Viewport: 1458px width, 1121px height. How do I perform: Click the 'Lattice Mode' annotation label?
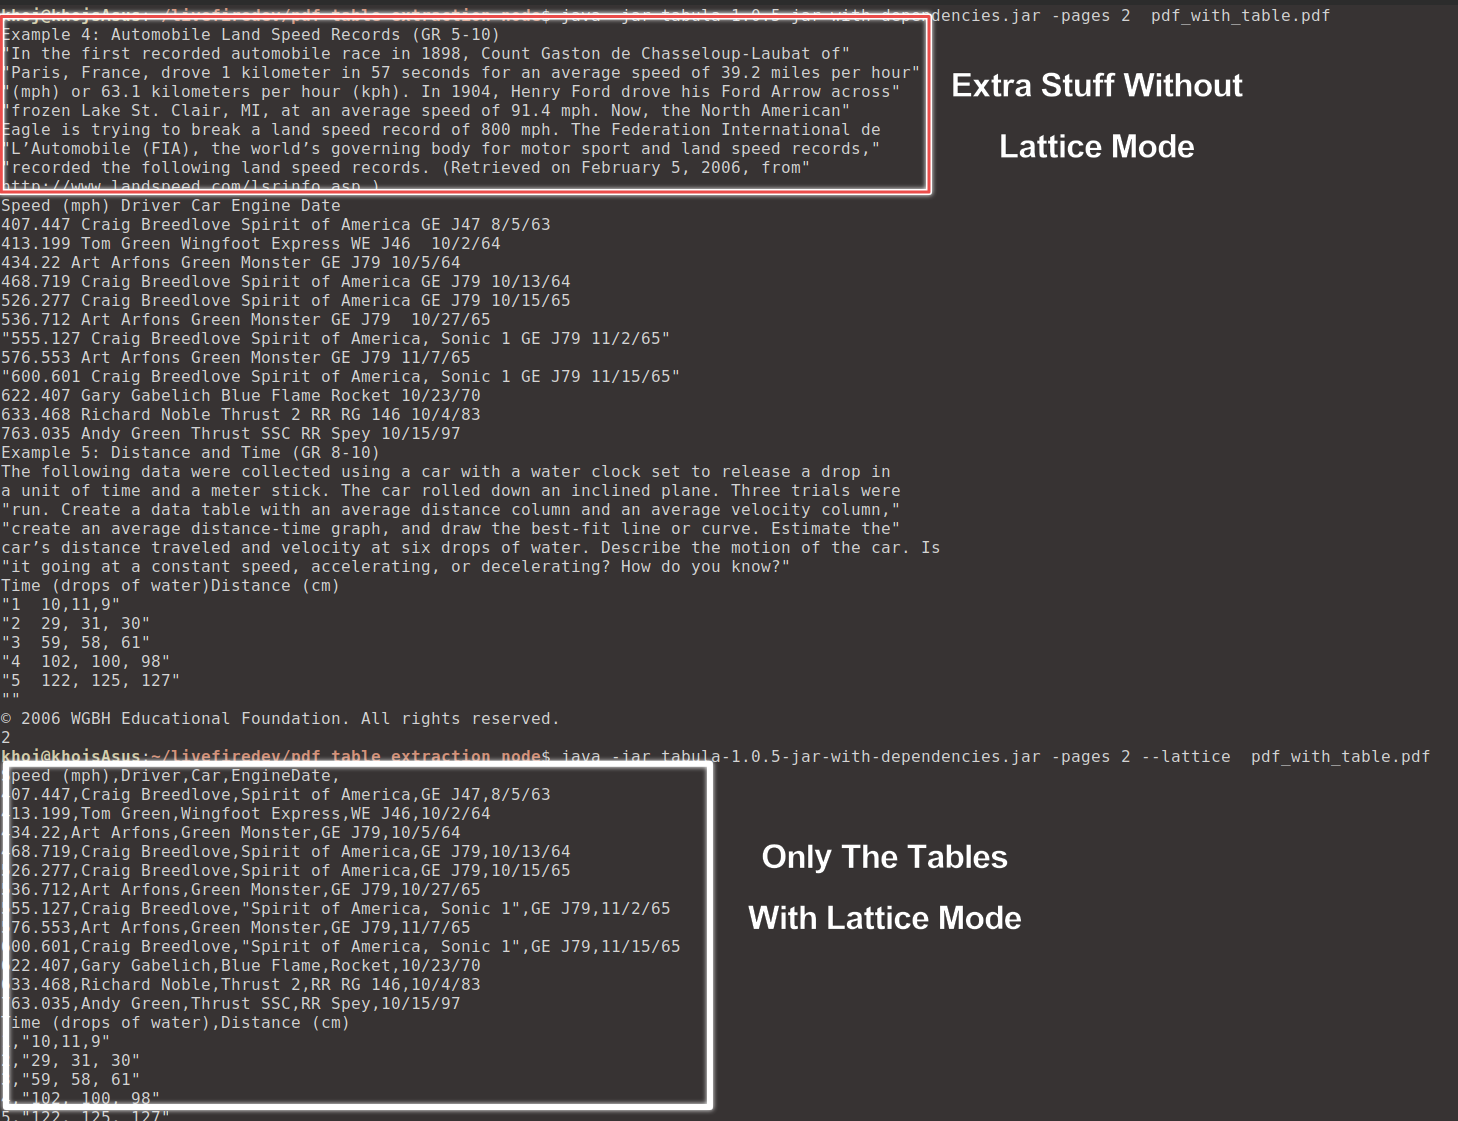[1096, 146]
